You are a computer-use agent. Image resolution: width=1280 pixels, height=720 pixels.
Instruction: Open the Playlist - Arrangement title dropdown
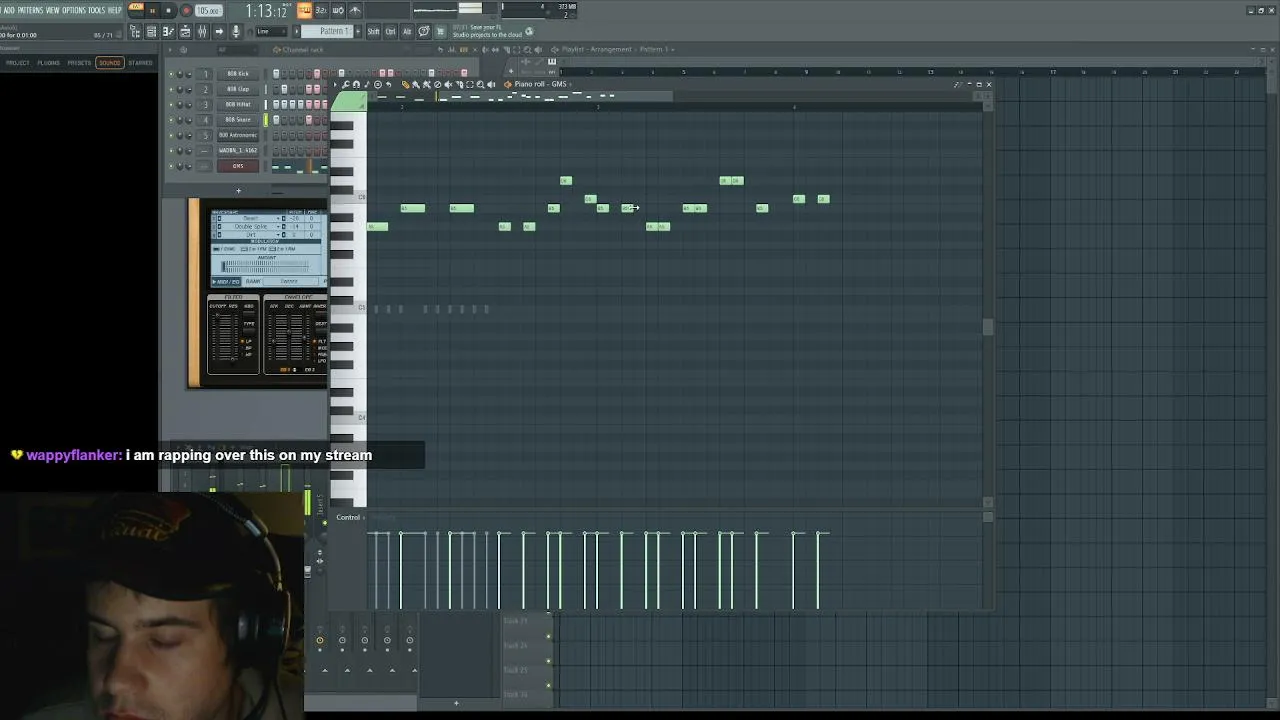[x=618, y=49]
